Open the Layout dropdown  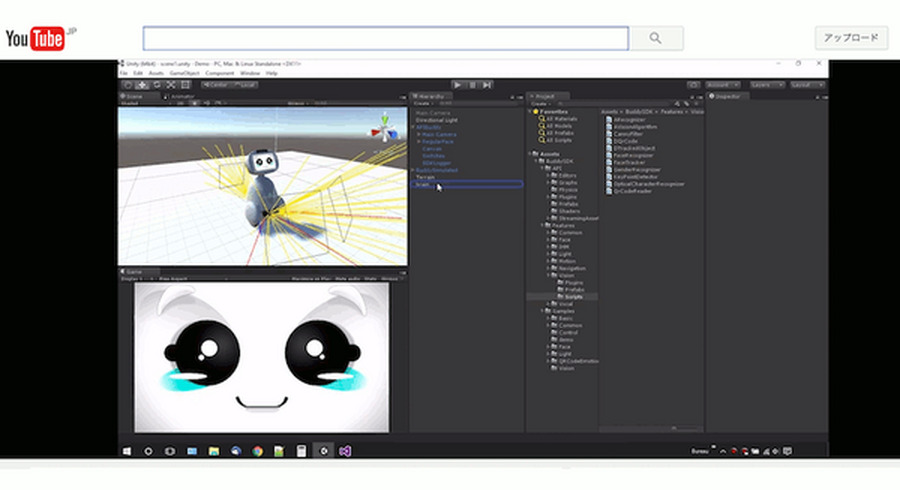click(x=806, y=85)
